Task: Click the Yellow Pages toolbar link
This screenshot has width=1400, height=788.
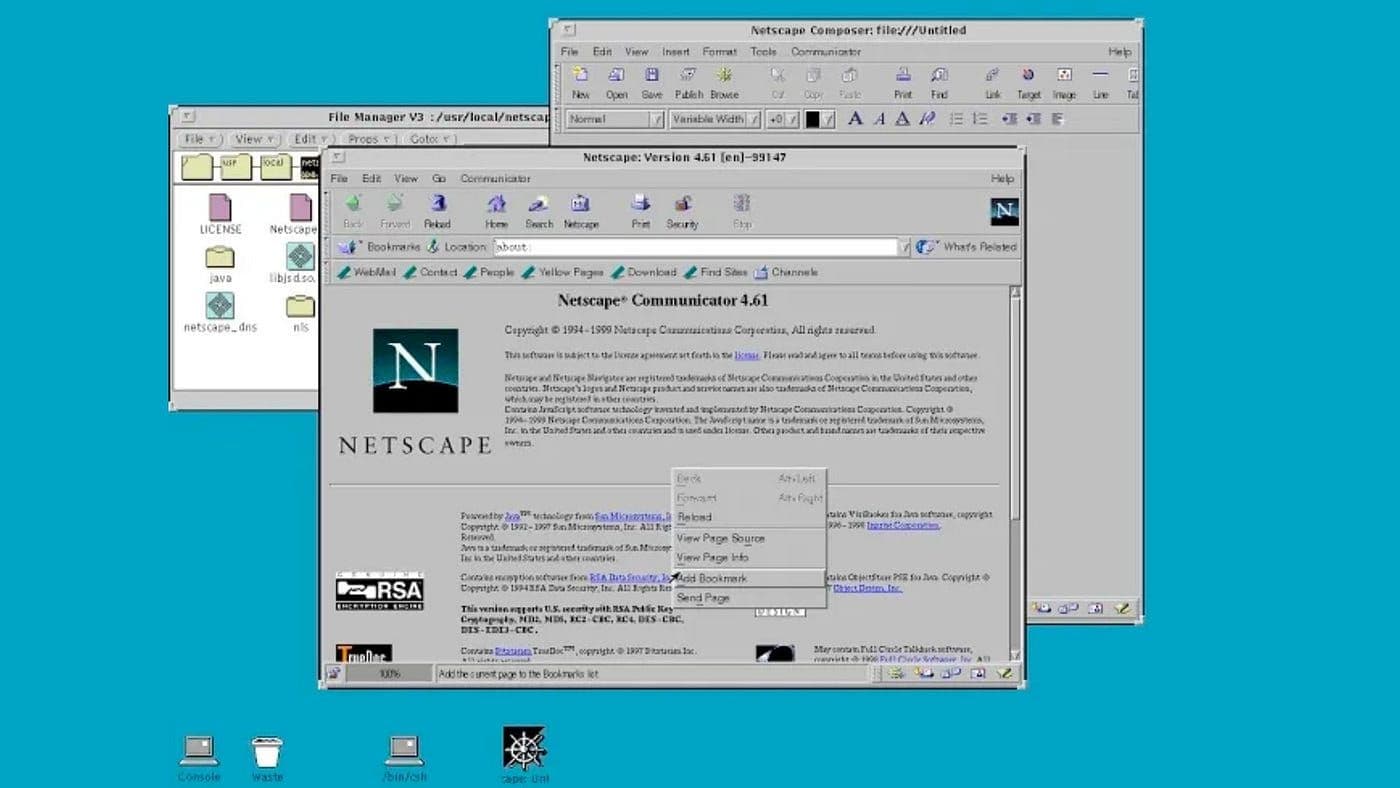Action: [x=563, y=272]
